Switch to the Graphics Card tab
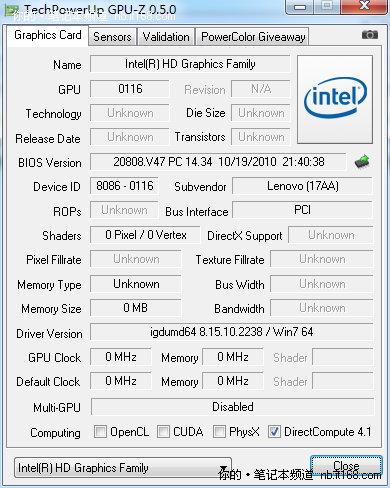This screenshot has height=488, width=390. [x=48, y=35]
